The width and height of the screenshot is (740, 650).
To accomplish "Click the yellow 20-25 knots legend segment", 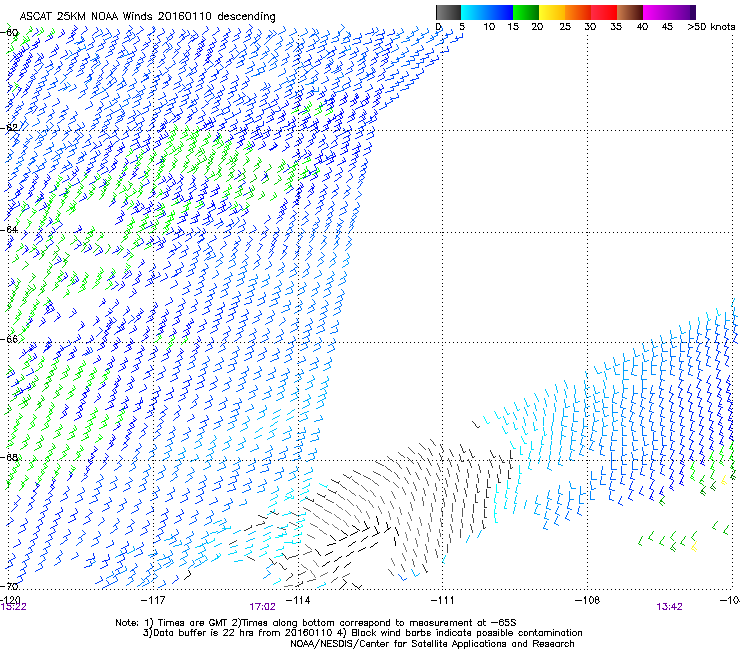I will tap(552, 12).
